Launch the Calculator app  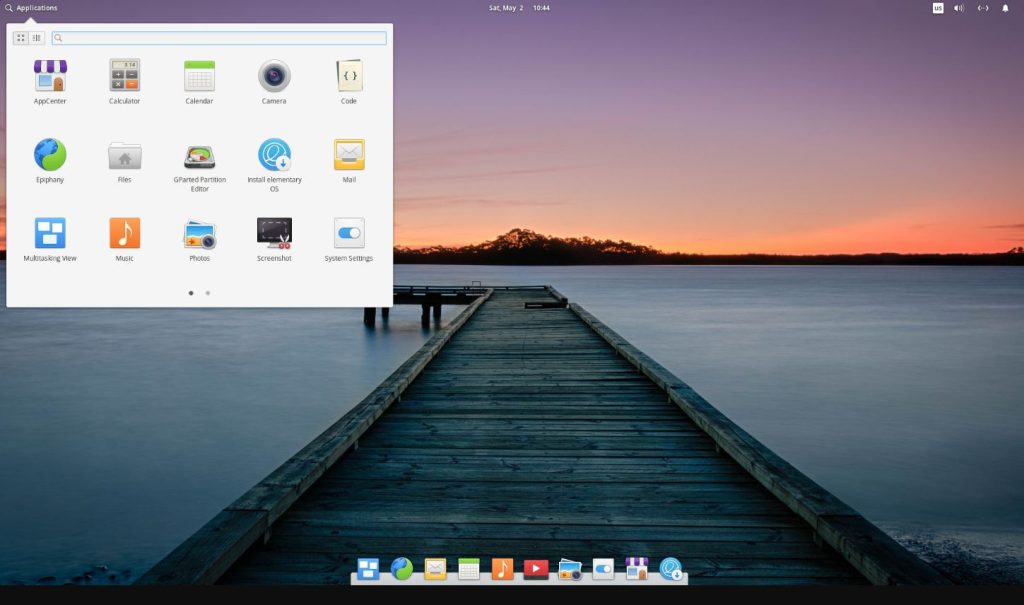(x=124, y=77)
